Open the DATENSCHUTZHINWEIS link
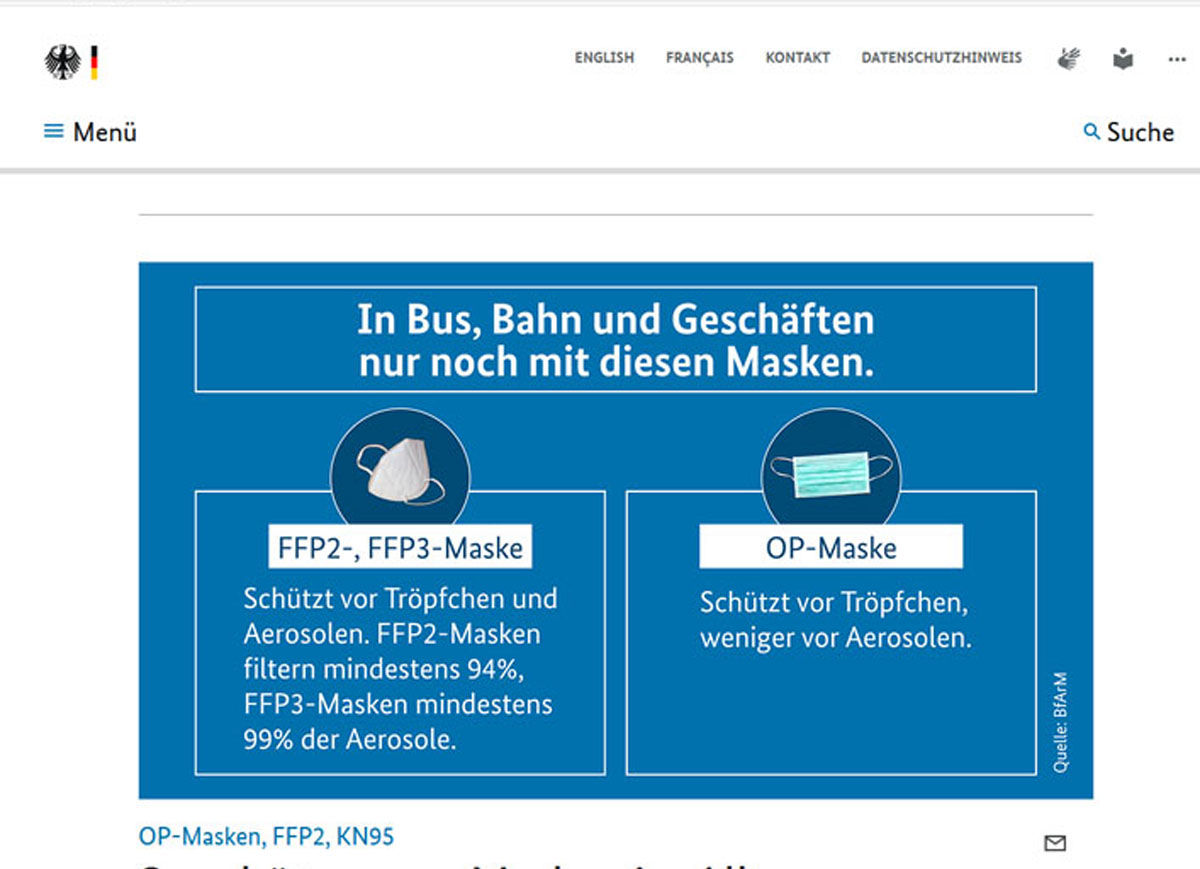This screenshot has width=1200, height=869. coord(941,58)
